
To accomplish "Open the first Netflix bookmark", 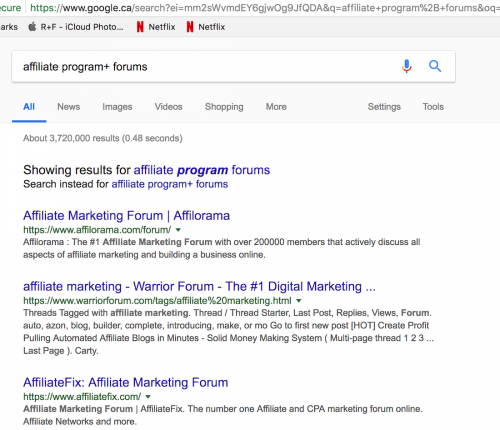I will 156,27.
